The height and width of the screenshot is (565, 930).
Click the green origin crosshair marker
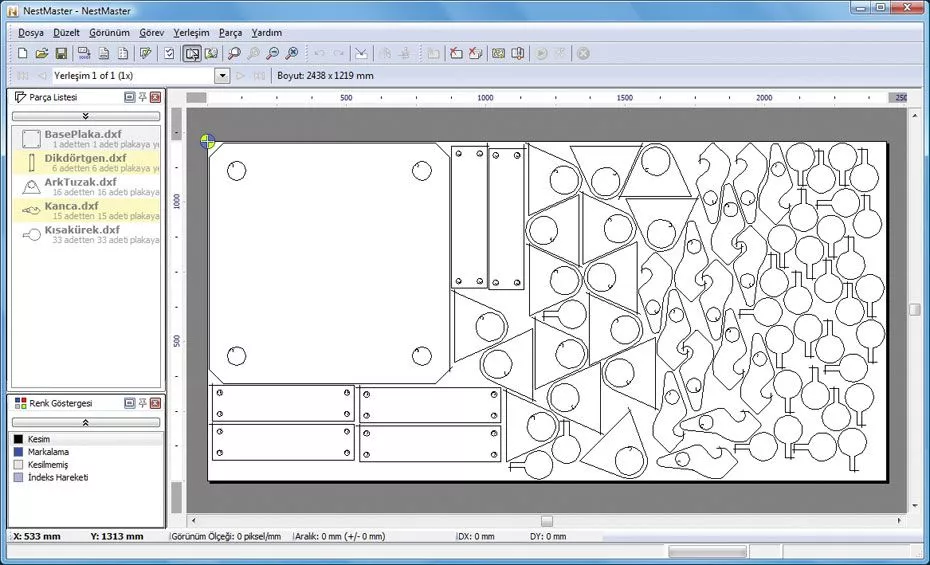coord(207,141)
